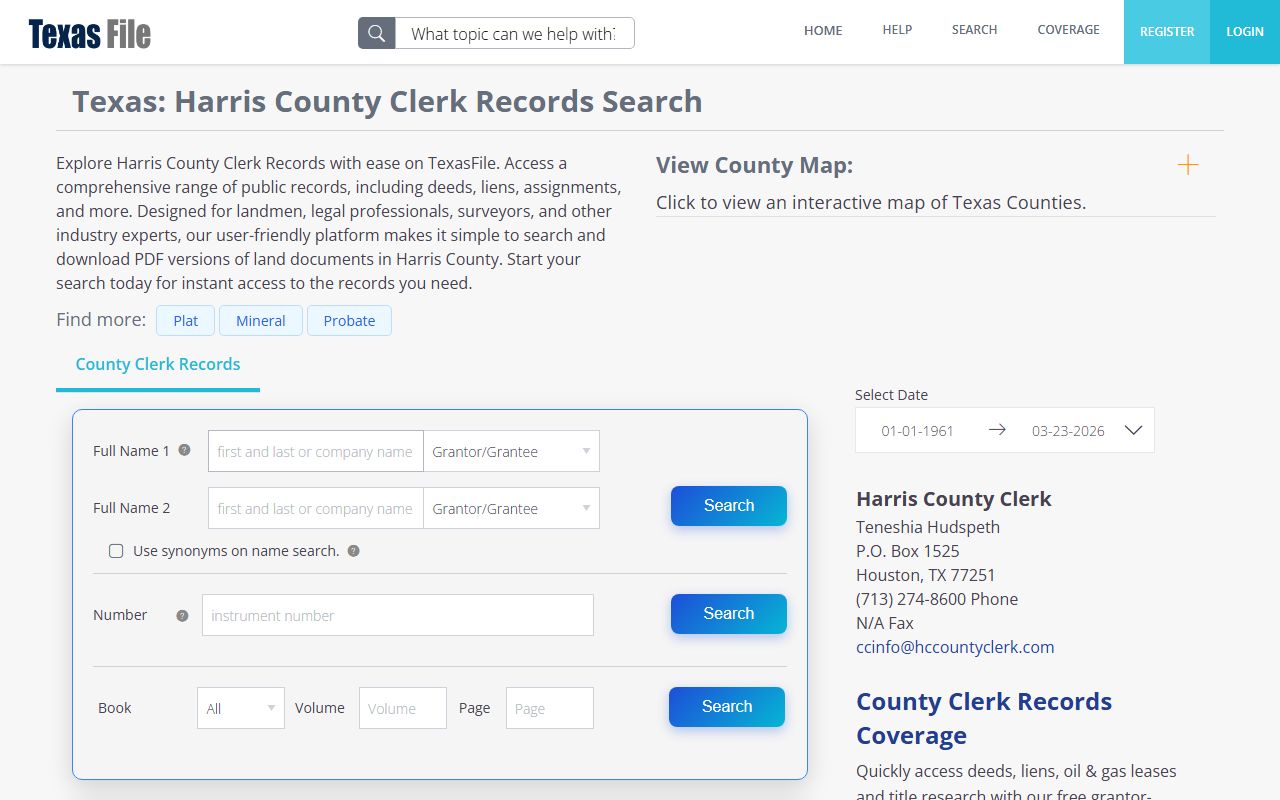
Task: Open the HELP menu item
Action: [x=897, y=30]
